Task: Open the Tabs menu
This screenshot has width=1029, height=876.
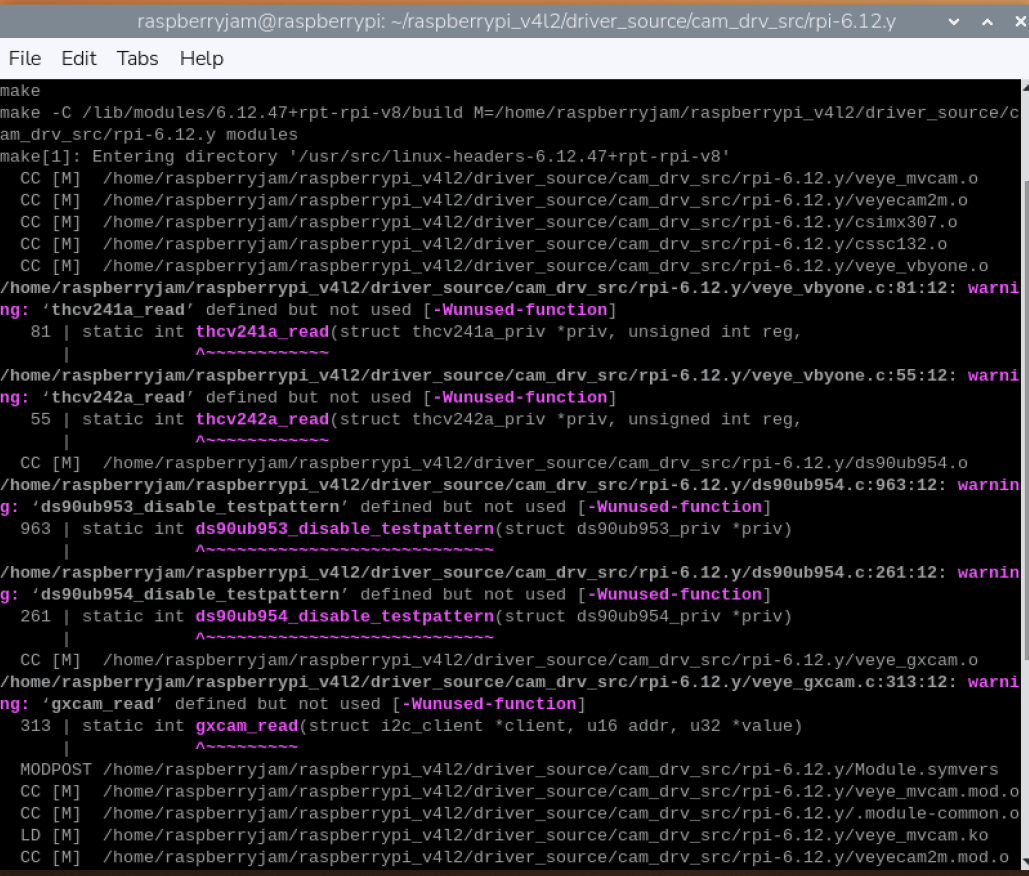Action: coord(138,58)
